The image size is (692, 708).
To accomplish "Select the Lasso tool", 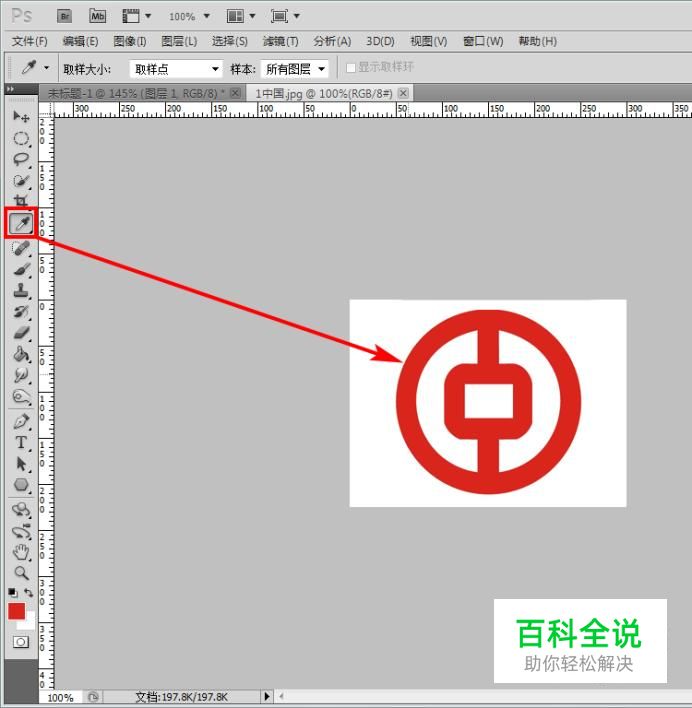I will (x=21, y=159).
